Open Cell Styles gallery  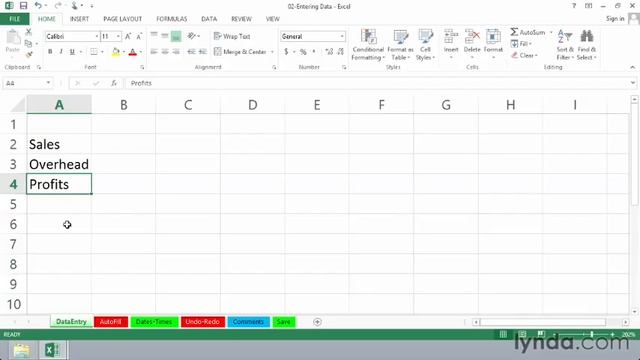click(x=425, y=45)
